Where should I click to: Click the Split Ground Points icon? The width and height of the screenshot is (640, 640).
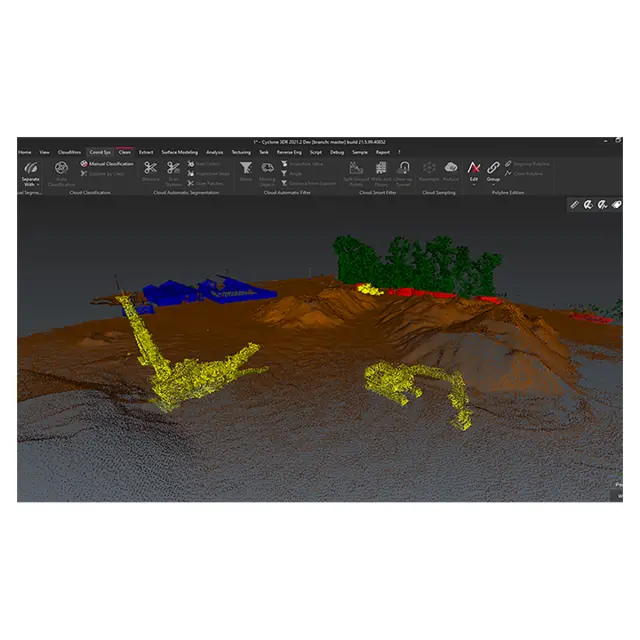(x=356, y=168)
